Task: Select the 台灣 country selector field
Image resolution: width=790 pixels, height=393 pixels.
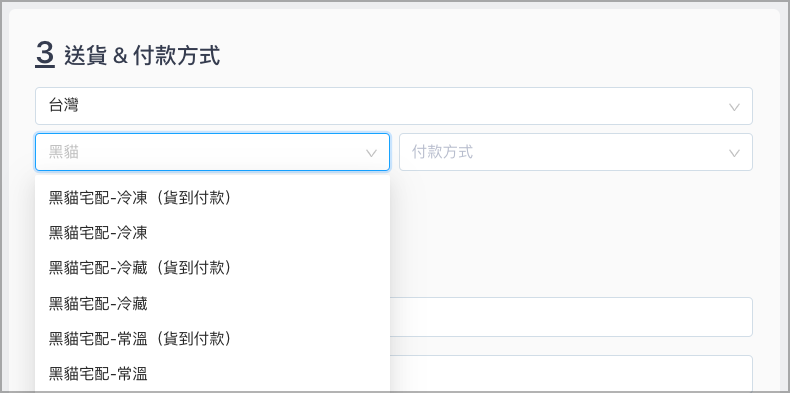Action: pos(393,106)
